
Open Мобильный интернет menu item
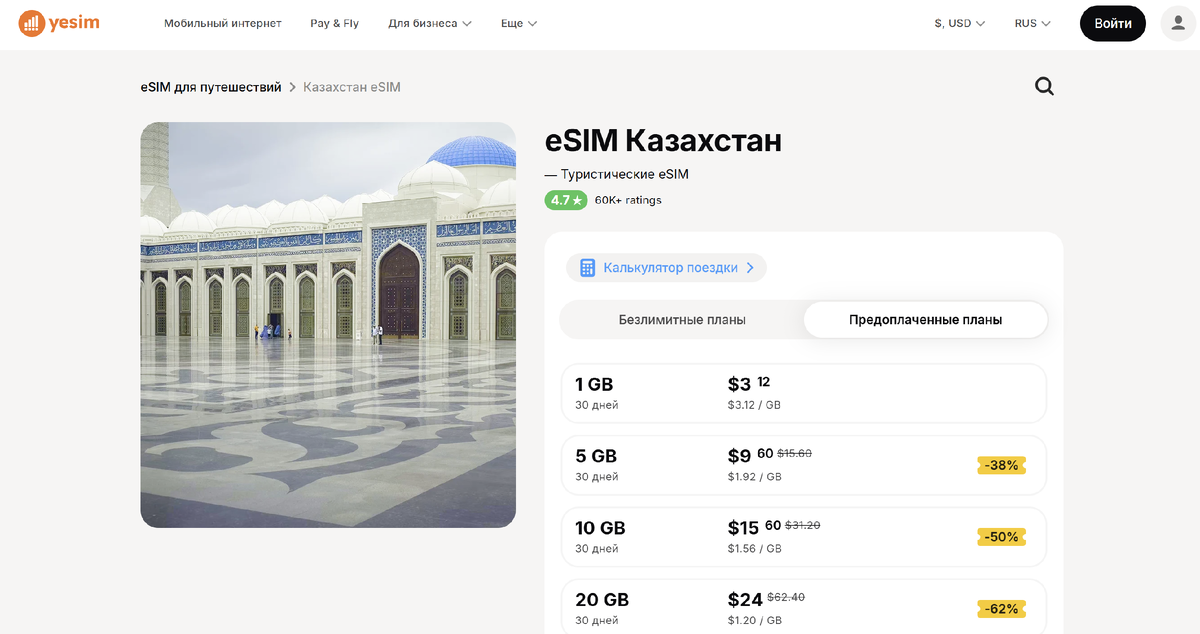point(223,23)
